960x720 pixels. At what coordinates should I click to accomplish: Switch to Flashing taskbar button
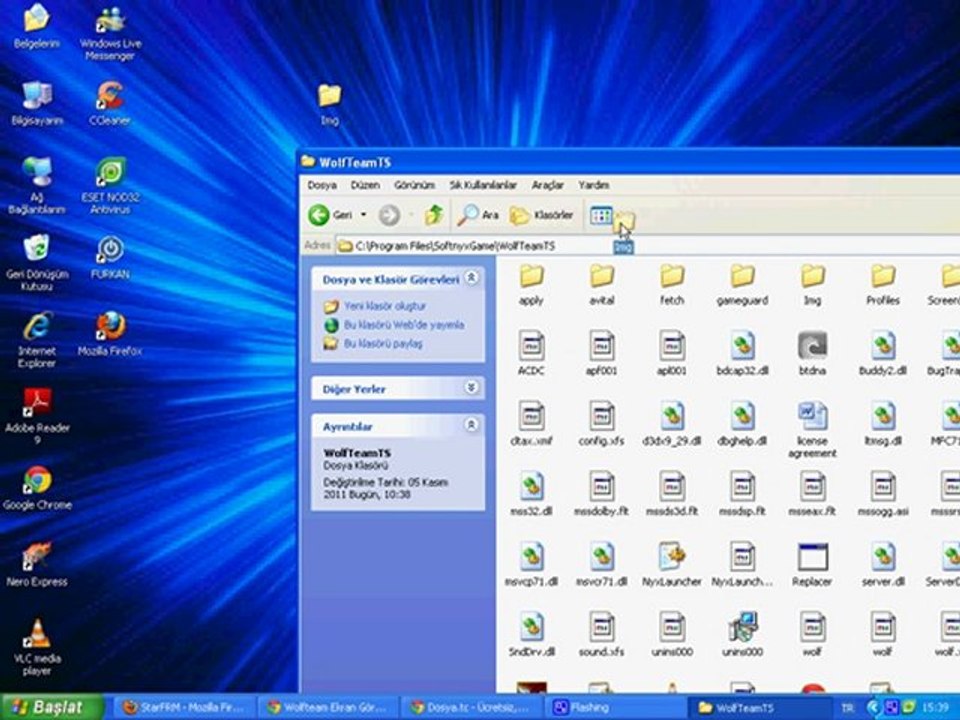tap(615, 708)
